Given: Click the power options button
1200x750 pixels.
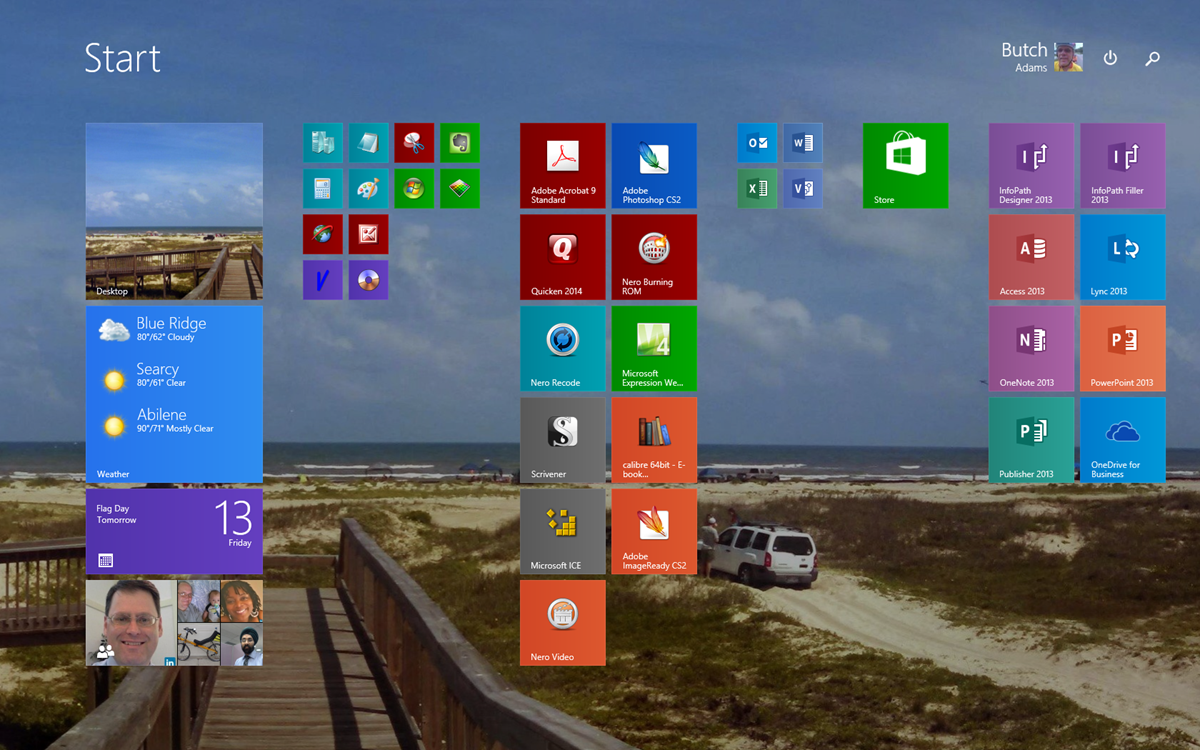Looking at the screenshot, I should [1110, 58].
